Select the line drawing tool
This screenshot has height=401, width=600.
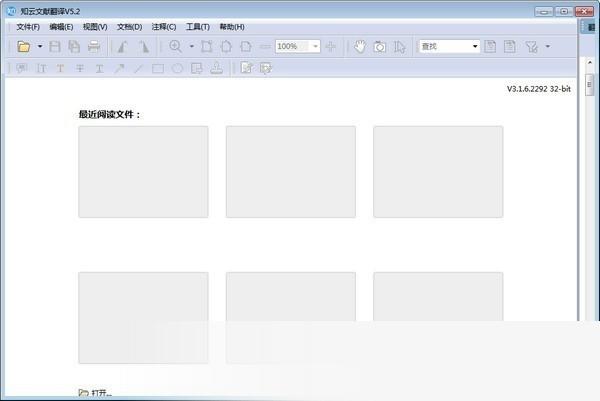[139, 68]
